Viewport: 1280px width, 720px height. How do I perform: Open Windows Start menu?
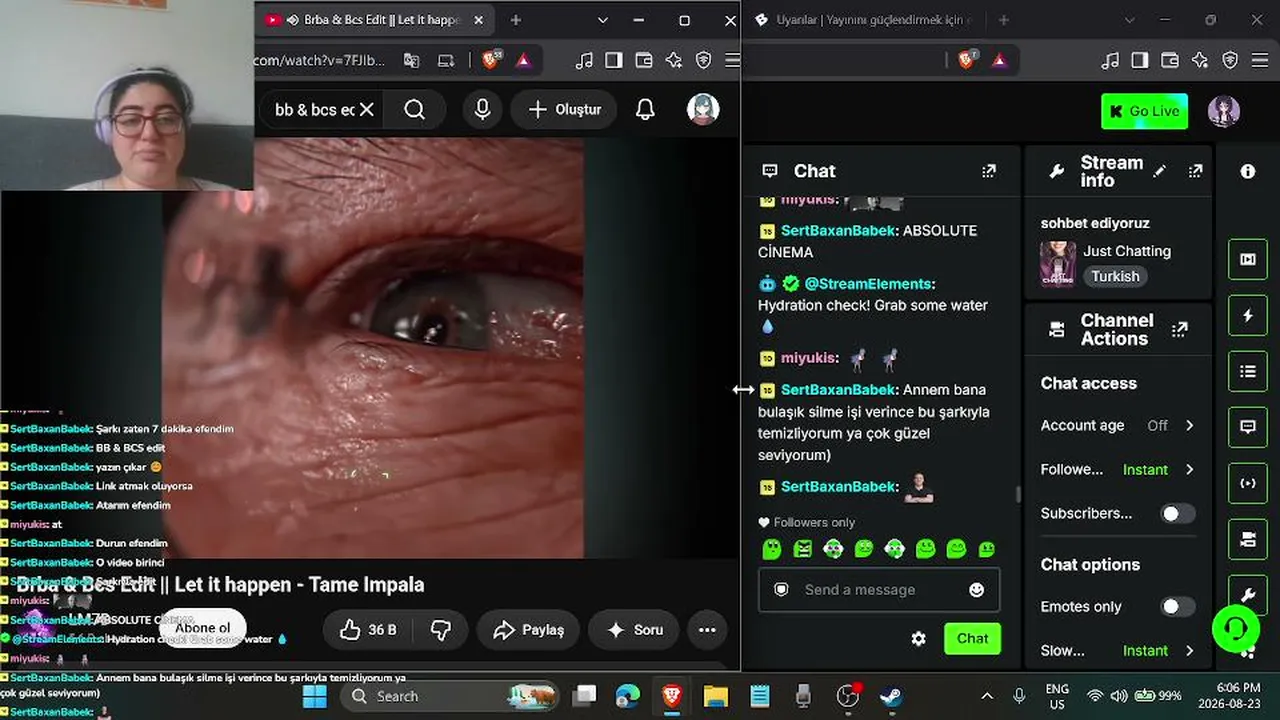[x=315, y=696]
